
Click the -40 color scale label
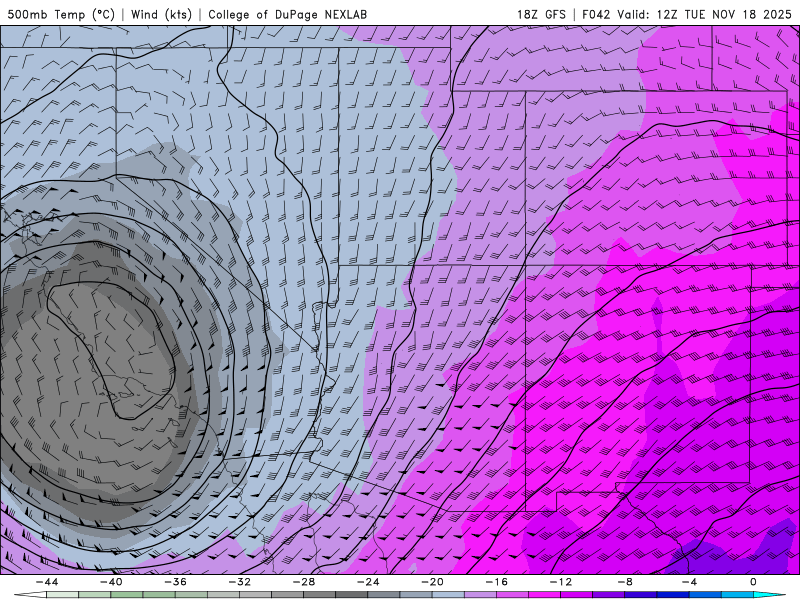(x=111, y=582)
